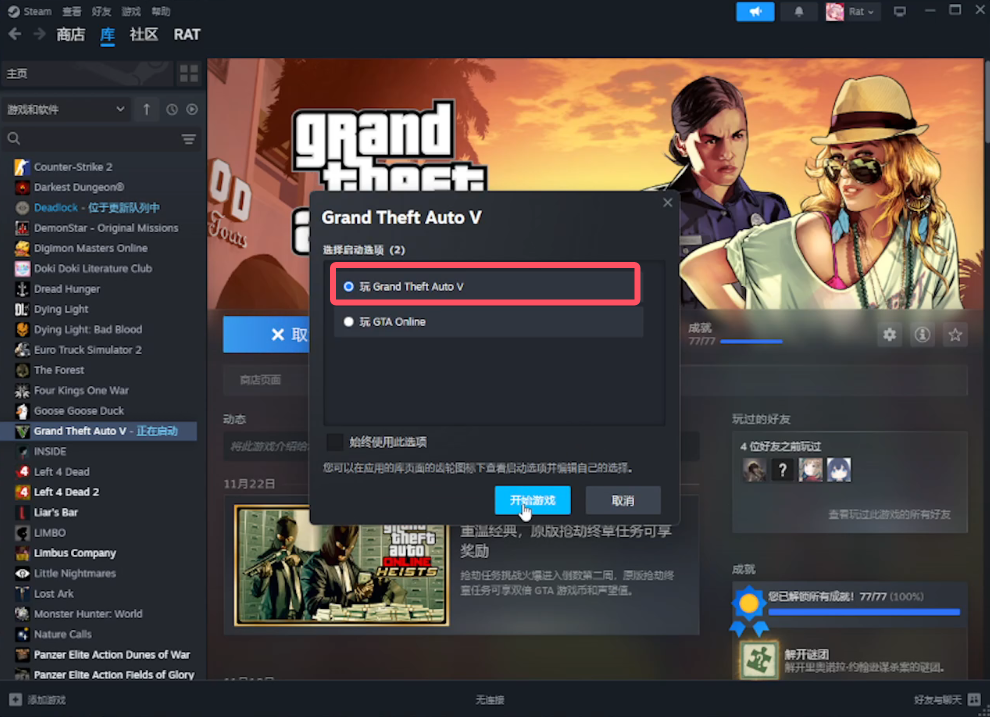Viewport: 990px width, 717px height.
Task: Click the add game plus icon
Action: pos(15,699)
